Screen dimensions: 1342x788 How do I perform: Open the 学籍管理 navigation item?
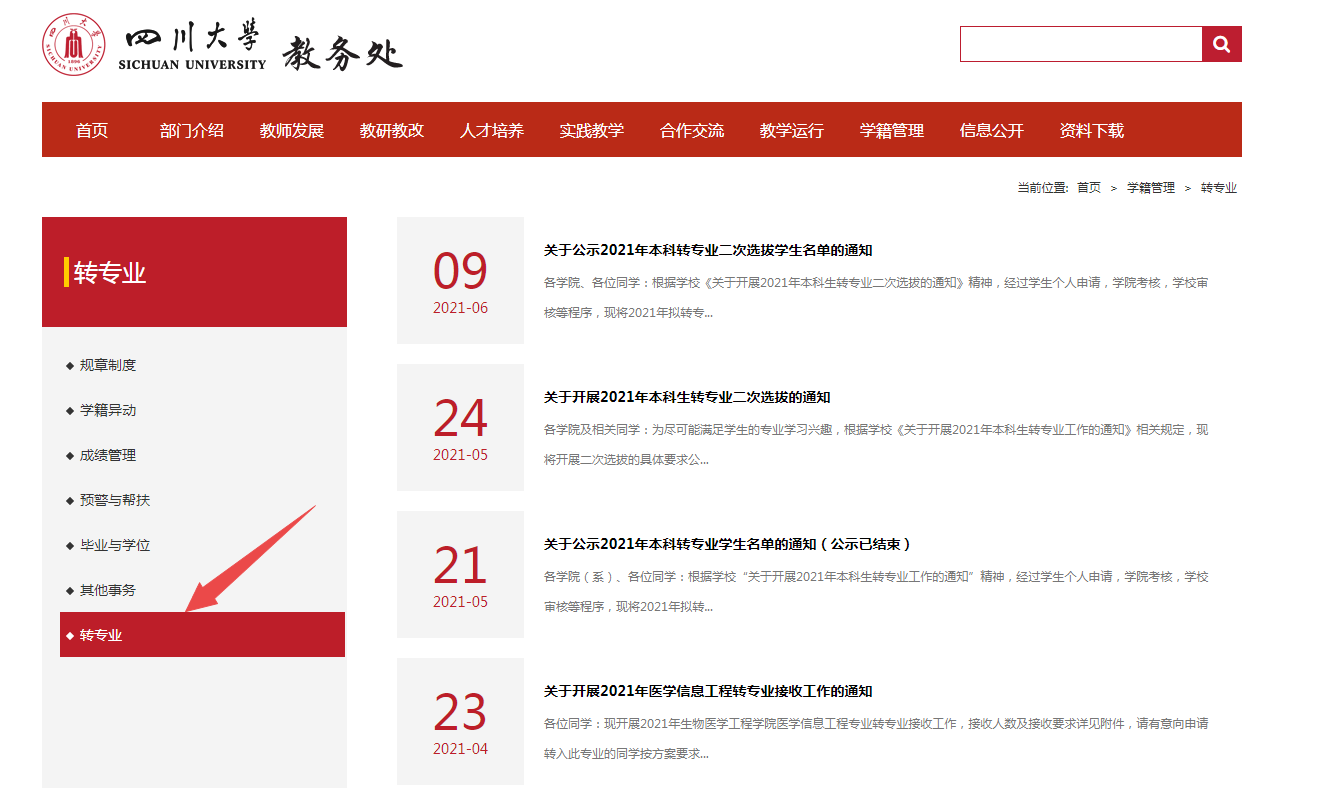[892, 130]
